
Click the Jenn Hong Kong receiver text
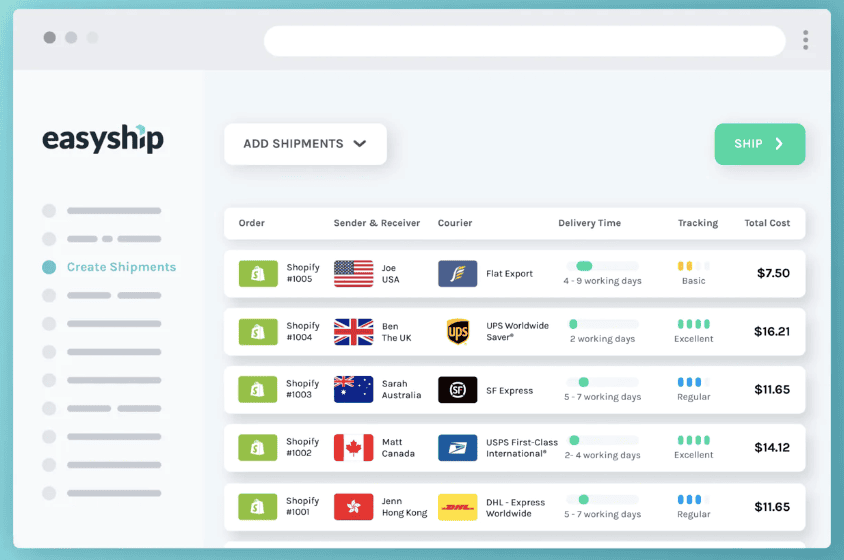click(x=404, y=507)
